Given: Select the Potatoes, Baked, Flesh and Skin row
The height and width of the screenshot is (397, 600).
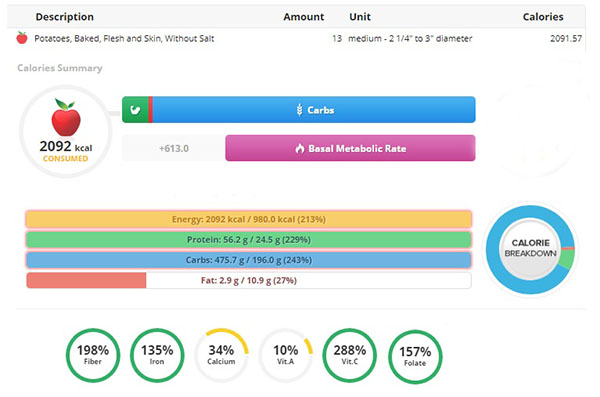Looking at the screenshot, I should tap(296, 38).
